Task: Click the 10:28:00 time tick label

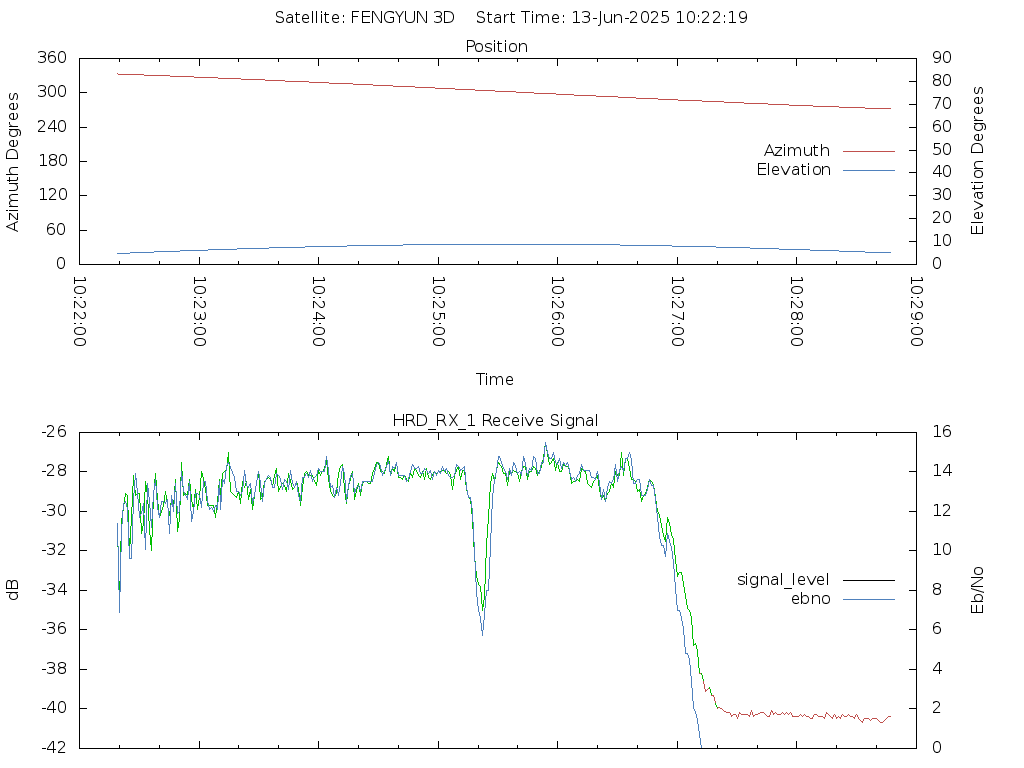Action: click(797, 312)
